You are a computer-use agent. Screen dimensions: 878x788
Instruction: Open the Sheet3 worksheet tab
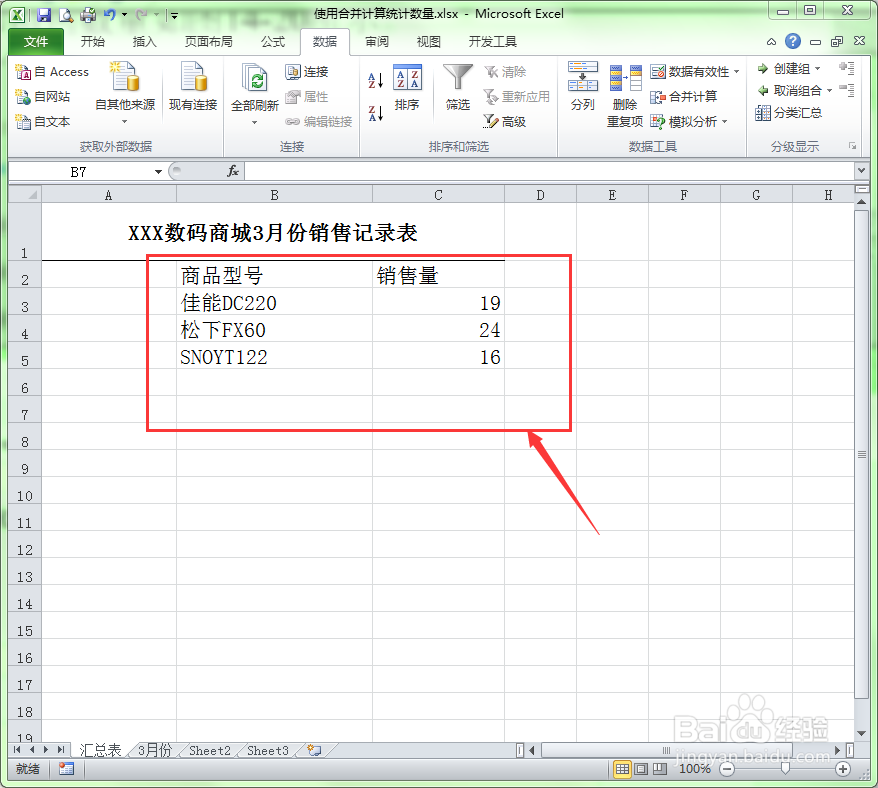pyautogui.click(x=268, y=750)
